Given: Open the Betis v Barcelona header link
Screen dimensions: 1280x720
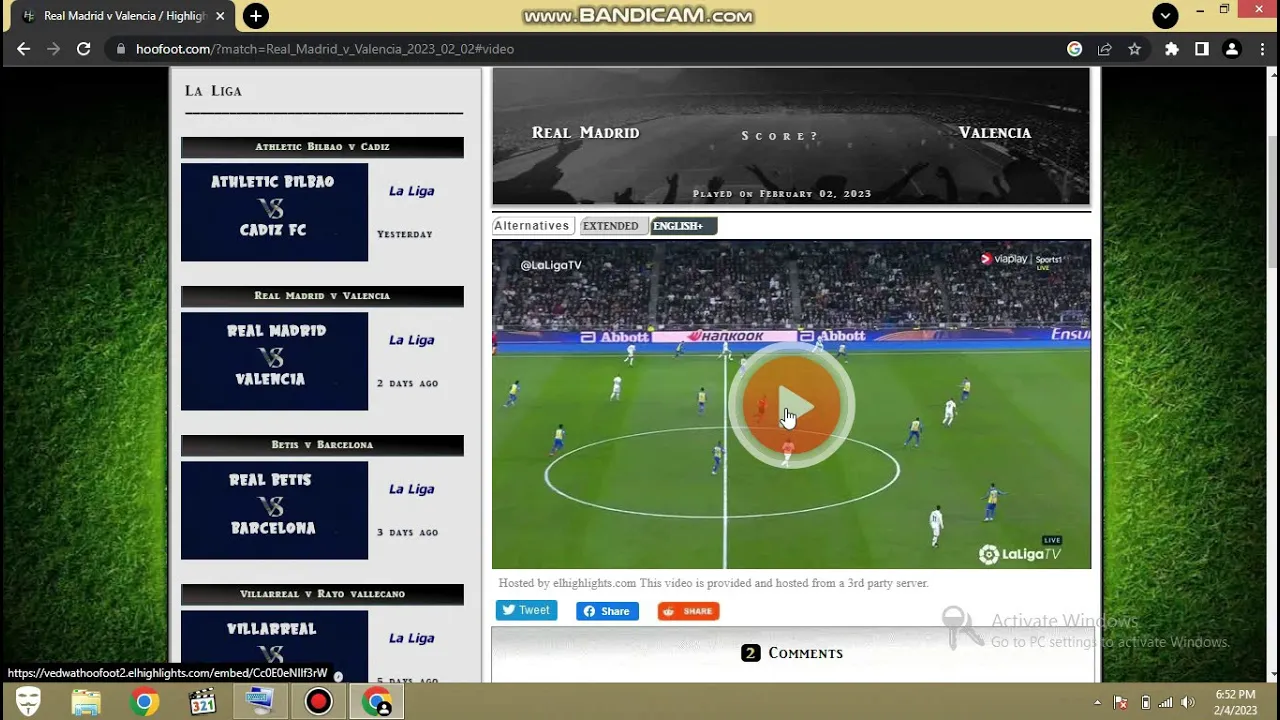Looking at the screenshot, I should (x=322, y=445).
